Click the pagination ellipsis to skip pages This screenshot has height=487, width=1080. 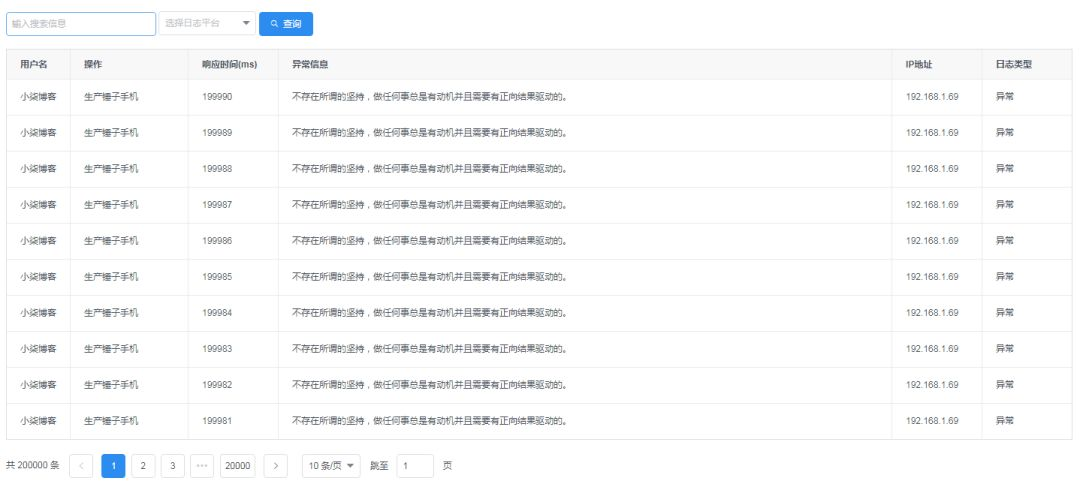pos(202,466)
